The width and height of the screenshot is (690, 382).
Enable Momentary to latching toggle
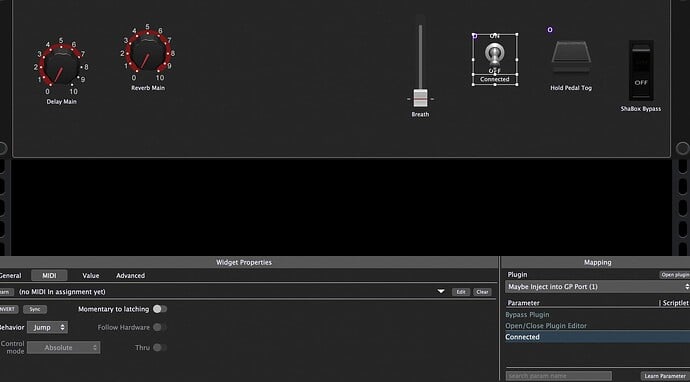[160, 309]
